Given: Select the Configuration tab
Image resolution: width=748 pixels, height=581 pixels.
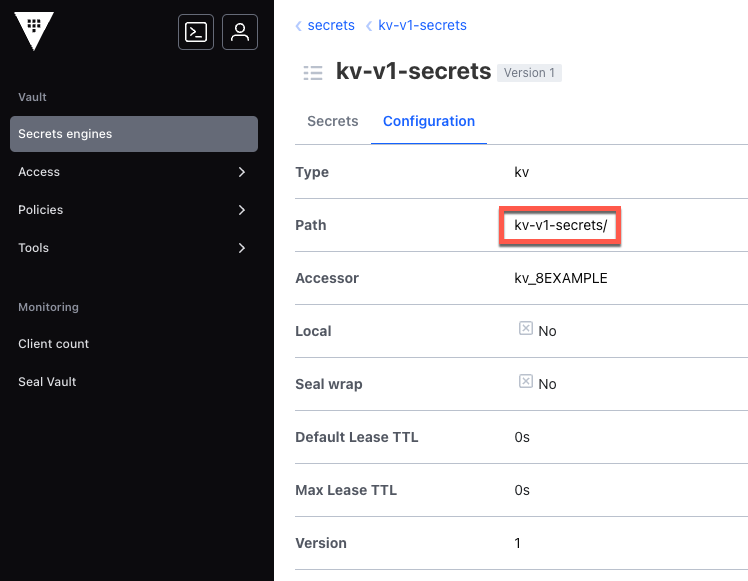Looking at the screenshot, I should [x=428, y=121].
